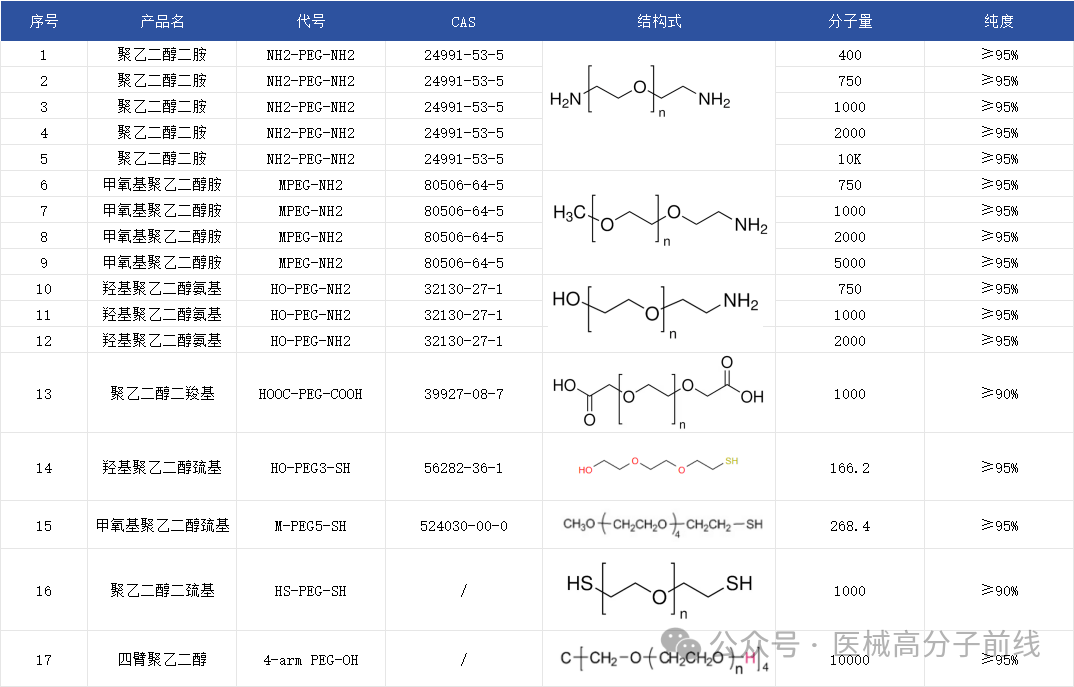
Task: Click purity ≥95% in row 15
Action: coord(999,525)
